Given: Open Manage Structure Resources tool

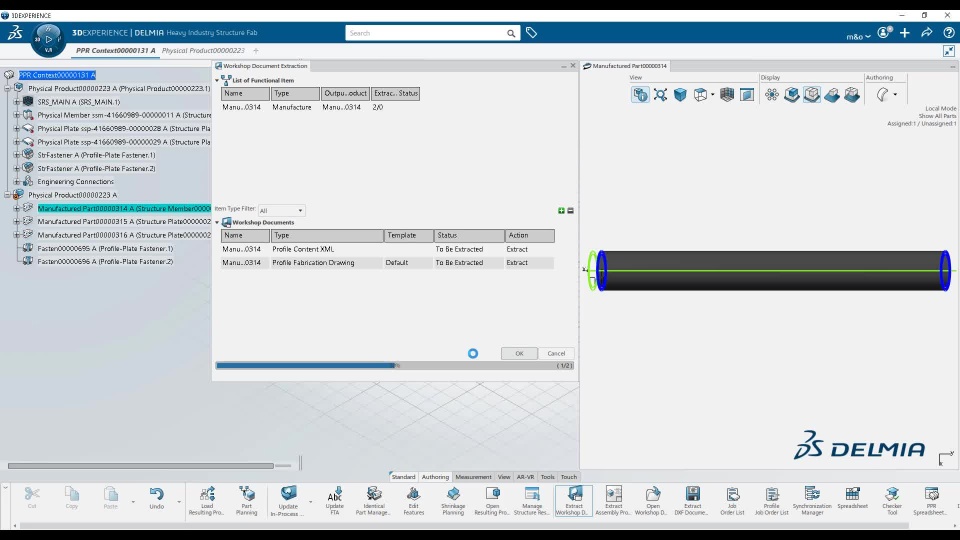Looking at the screenshot, I should click(531, 500).
